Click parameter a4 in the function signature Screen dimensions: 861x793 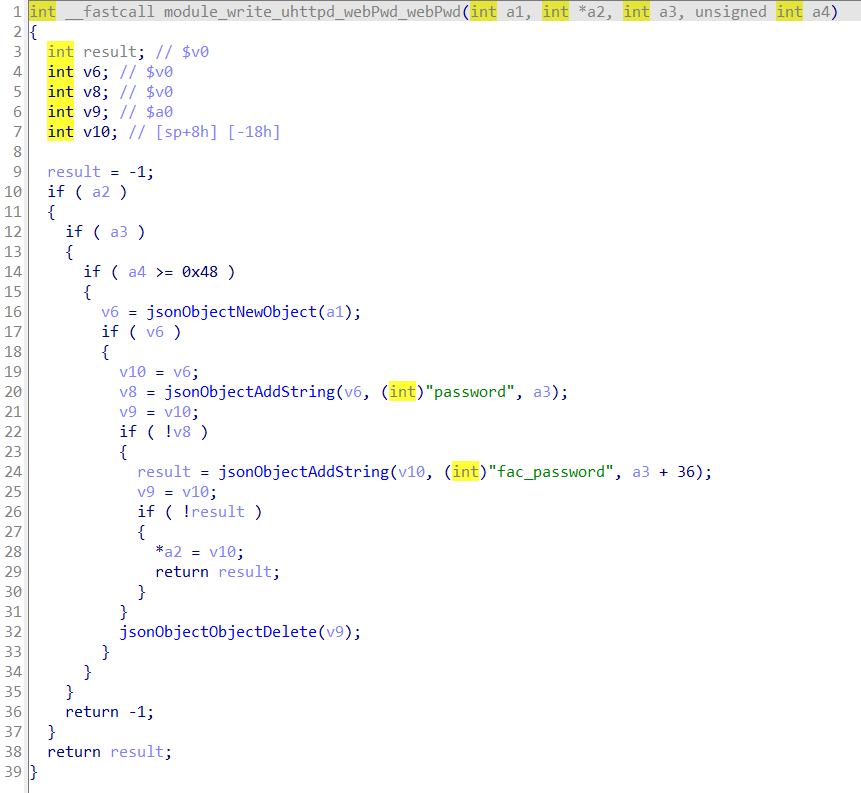[x=821, y=12]
